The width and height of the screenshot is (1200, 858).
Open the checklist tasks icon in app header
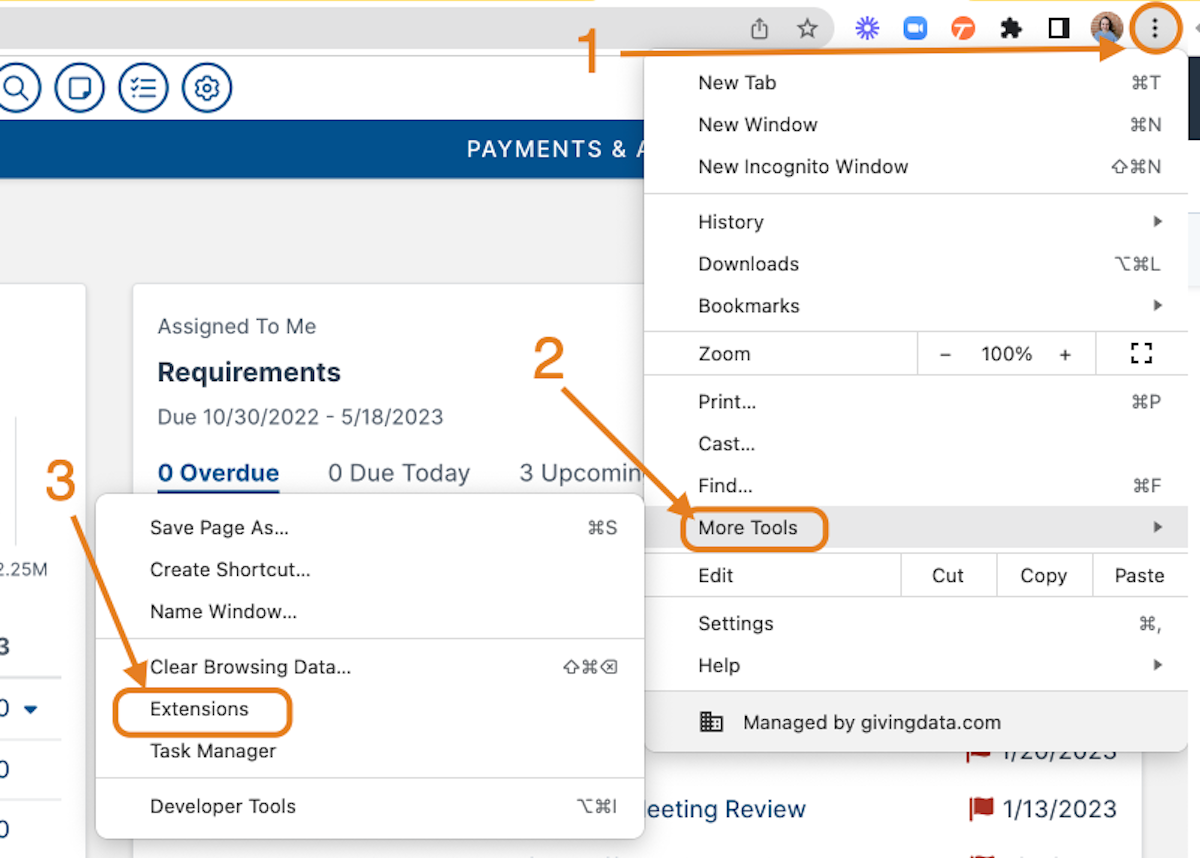143,88
